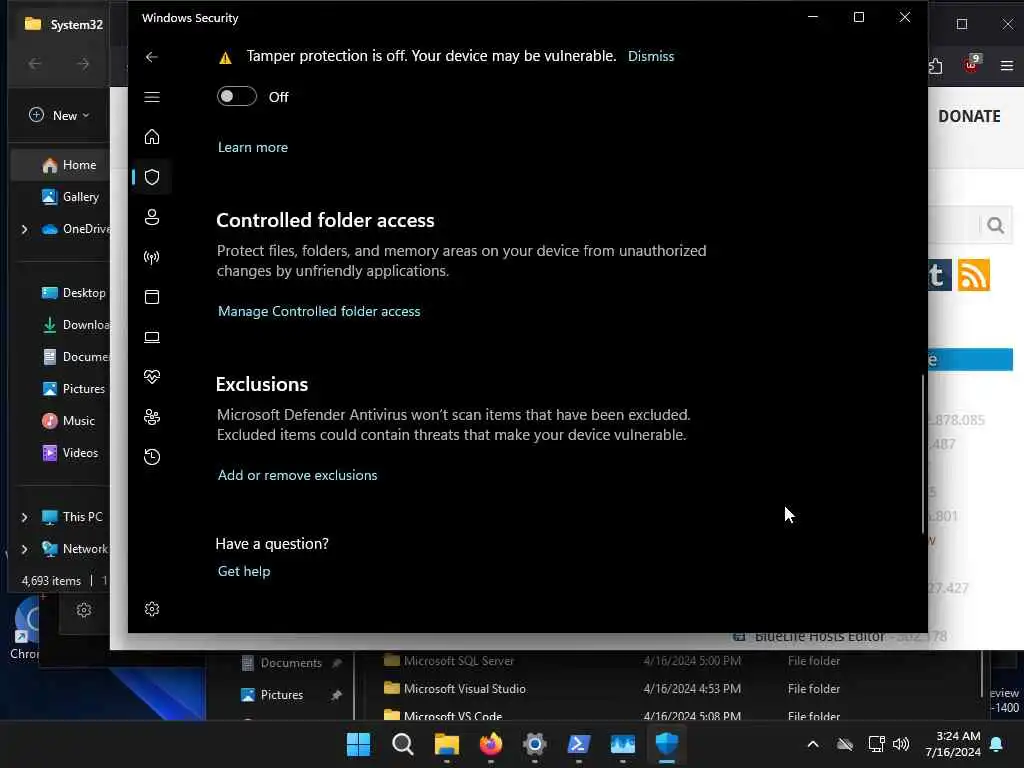Open the Windows Security hamburger menu
This screenshot has width=1024, height=768.
pos(152,97)
